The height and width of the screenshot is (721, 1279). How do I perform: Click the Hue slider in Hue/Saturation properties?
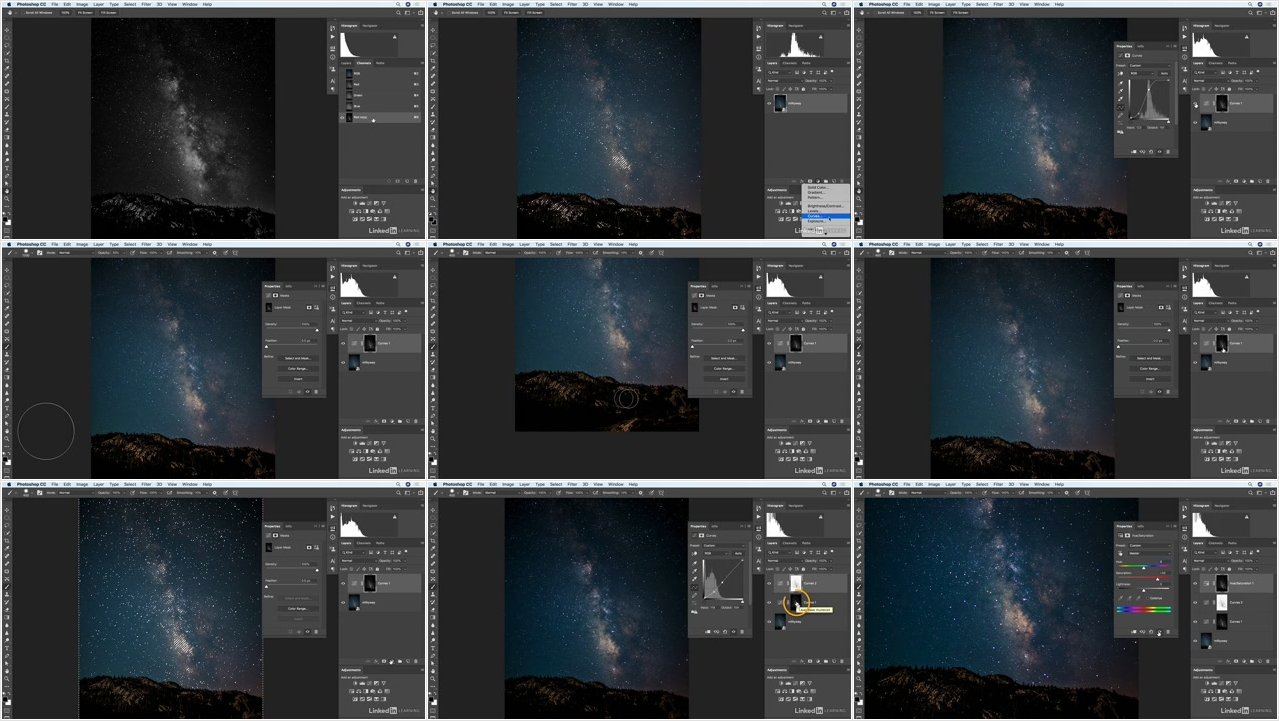pos(1144,567)
